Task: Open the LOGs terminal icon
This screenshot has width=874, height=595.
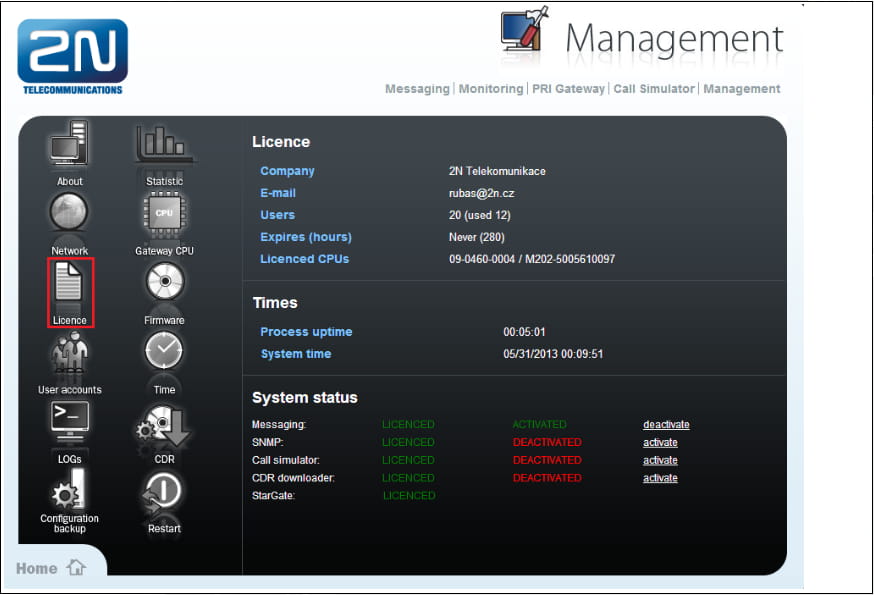Action: point(70,420)
